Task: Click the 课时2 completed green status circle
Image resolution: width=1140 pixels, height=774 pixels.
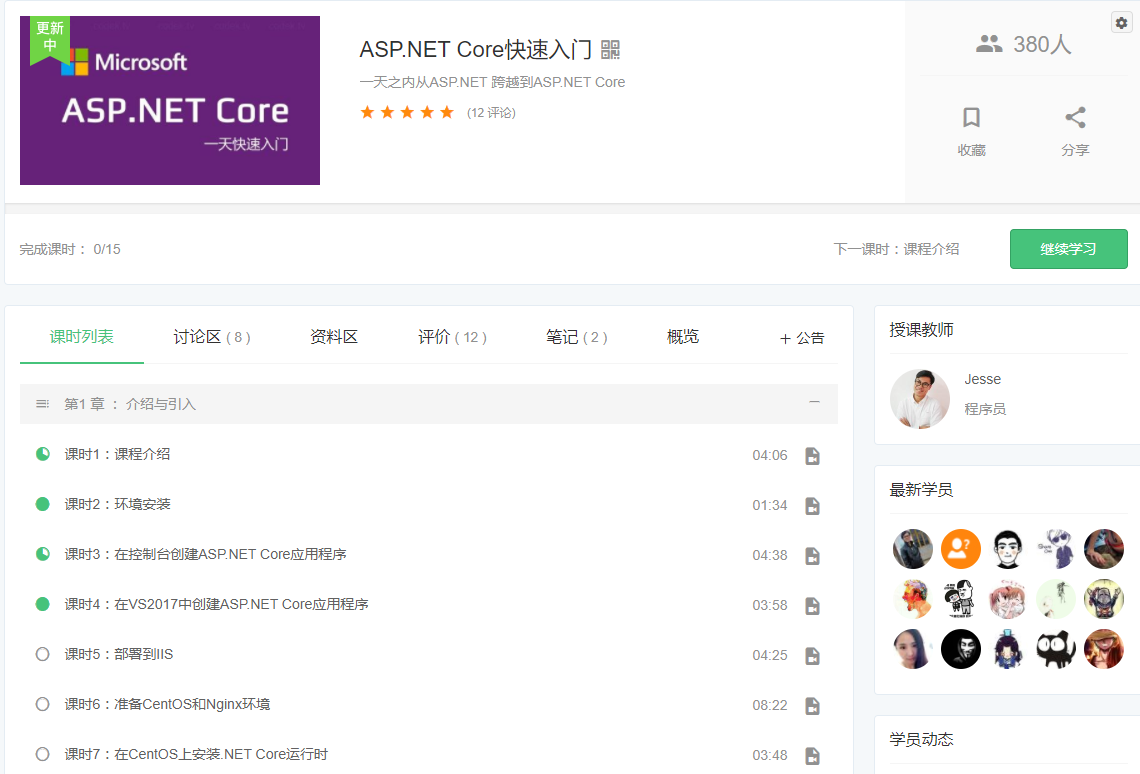Action: pos(43,504)
